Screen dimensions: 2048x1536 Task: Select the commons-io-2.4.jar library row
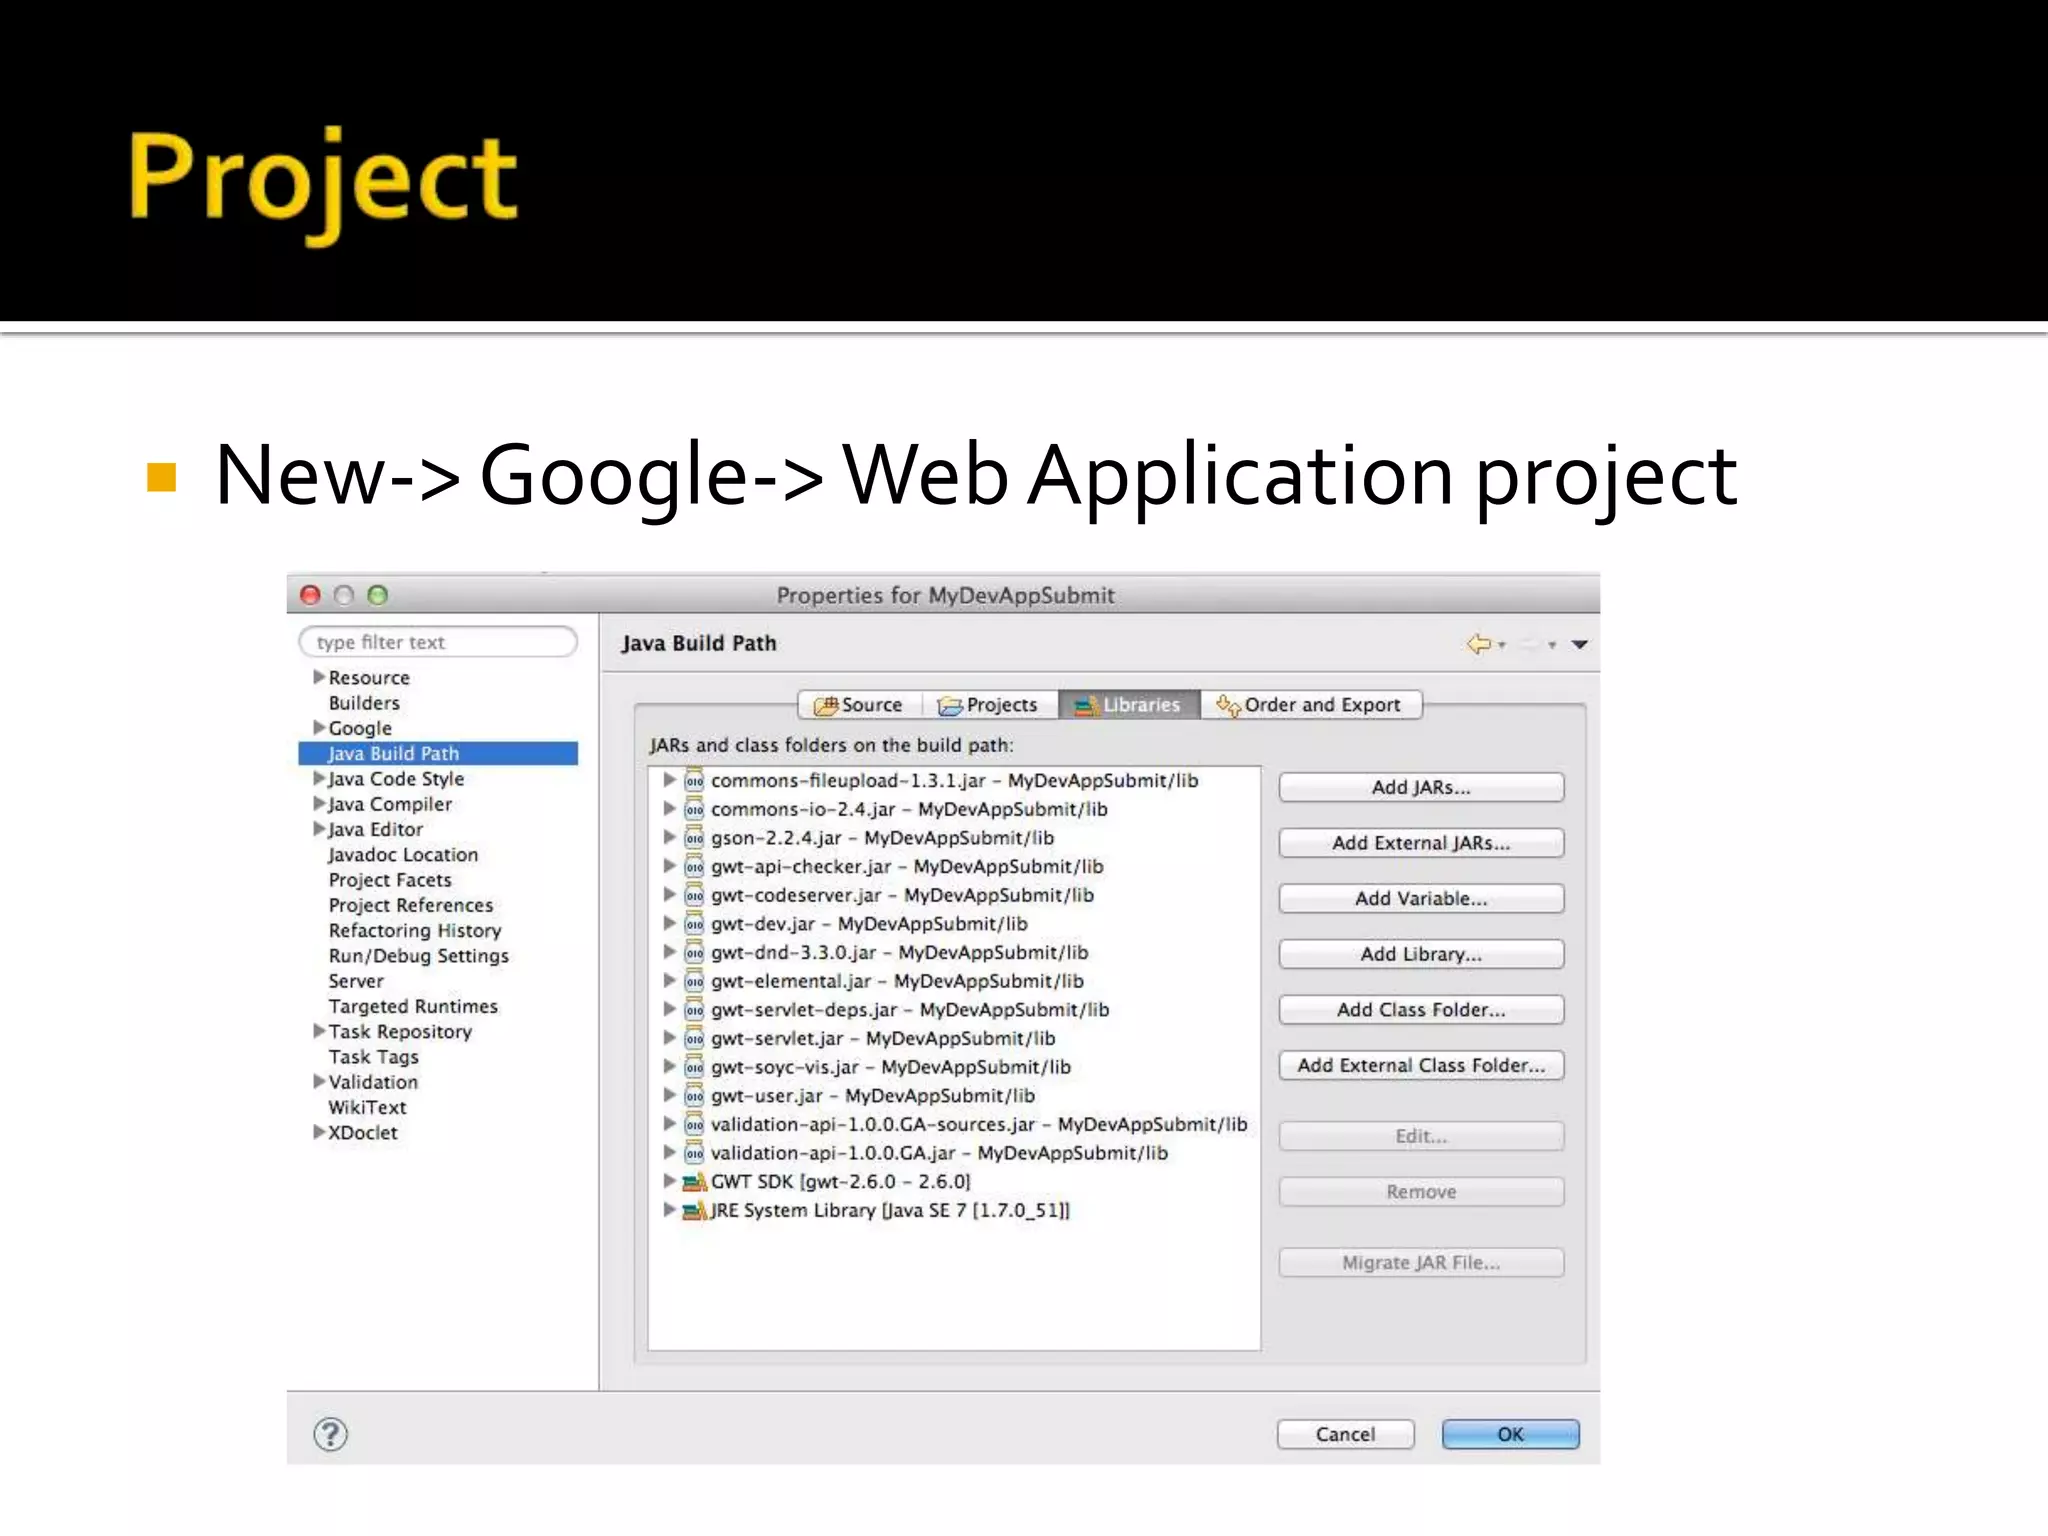(909, 809)
